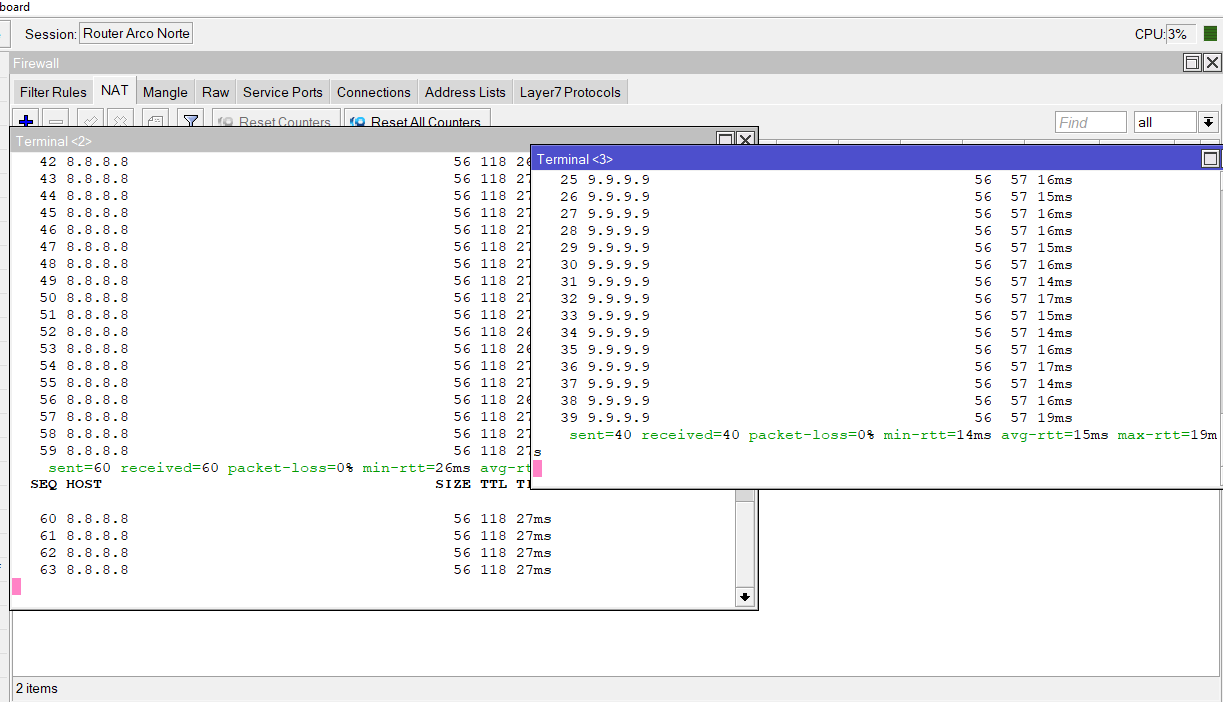Switch to the Raw tab
Image resolution: width=1223 pixels, height=702 pixels.
(215, 92)
